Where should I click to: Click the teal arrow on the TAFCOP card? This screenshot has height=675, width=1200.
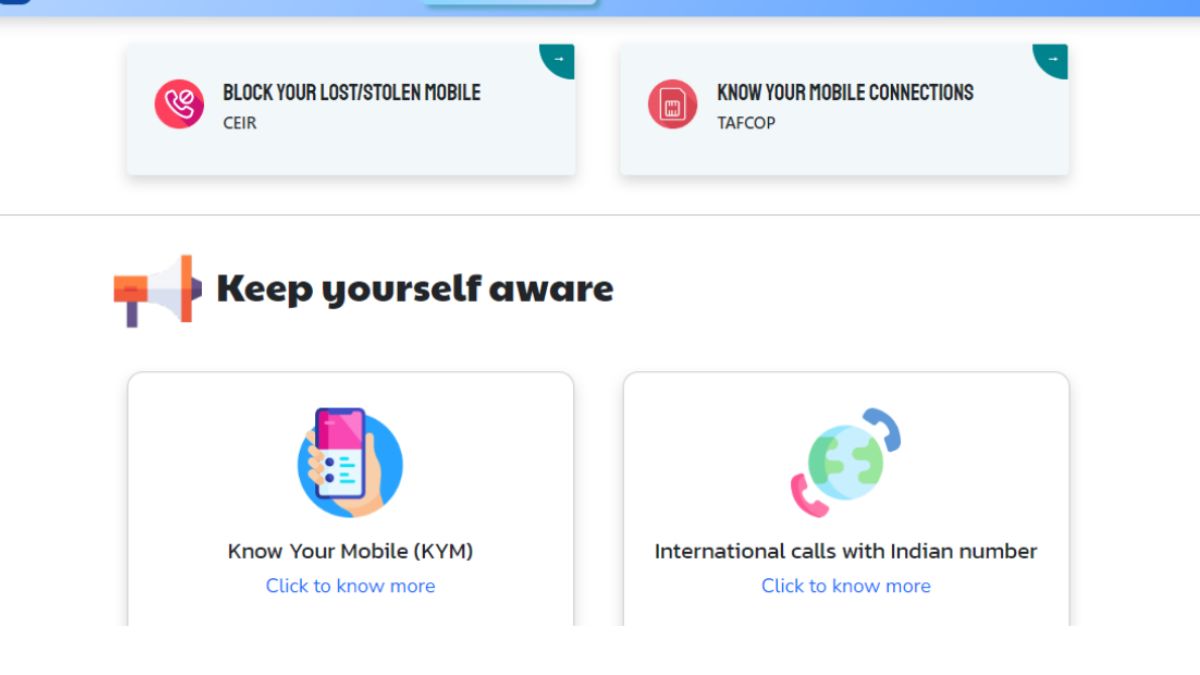click(1051, 60)
